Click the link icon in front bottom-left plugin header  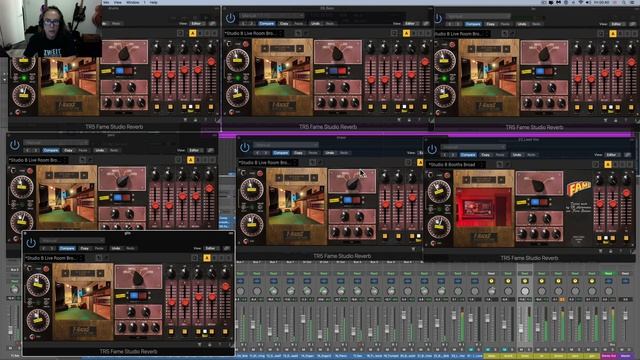(227, 248)
